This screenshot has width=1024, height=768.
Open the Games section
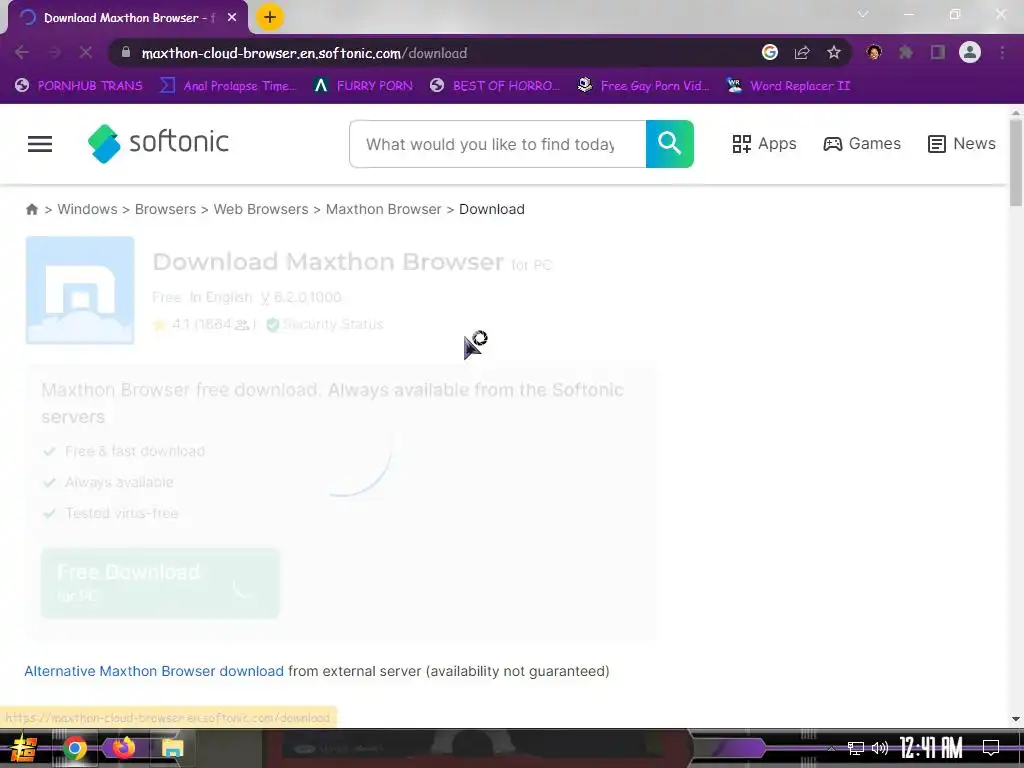(862, 144)
